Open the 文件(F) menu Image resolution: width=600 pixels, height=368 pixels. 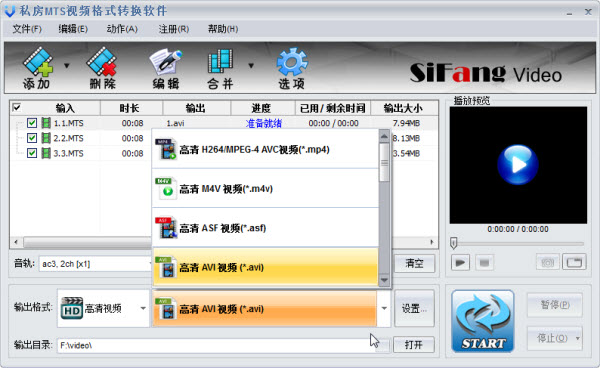27,29
